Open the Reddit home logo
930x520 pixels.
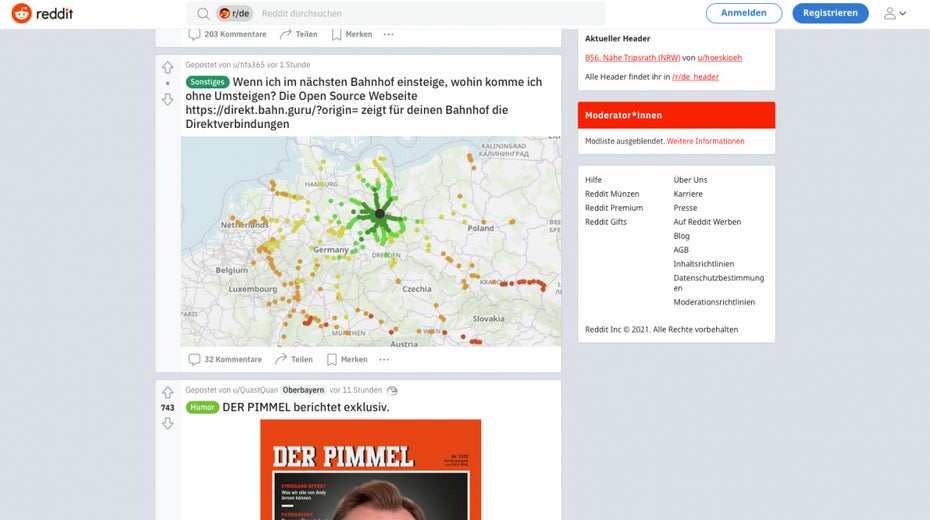click(42, 13)
